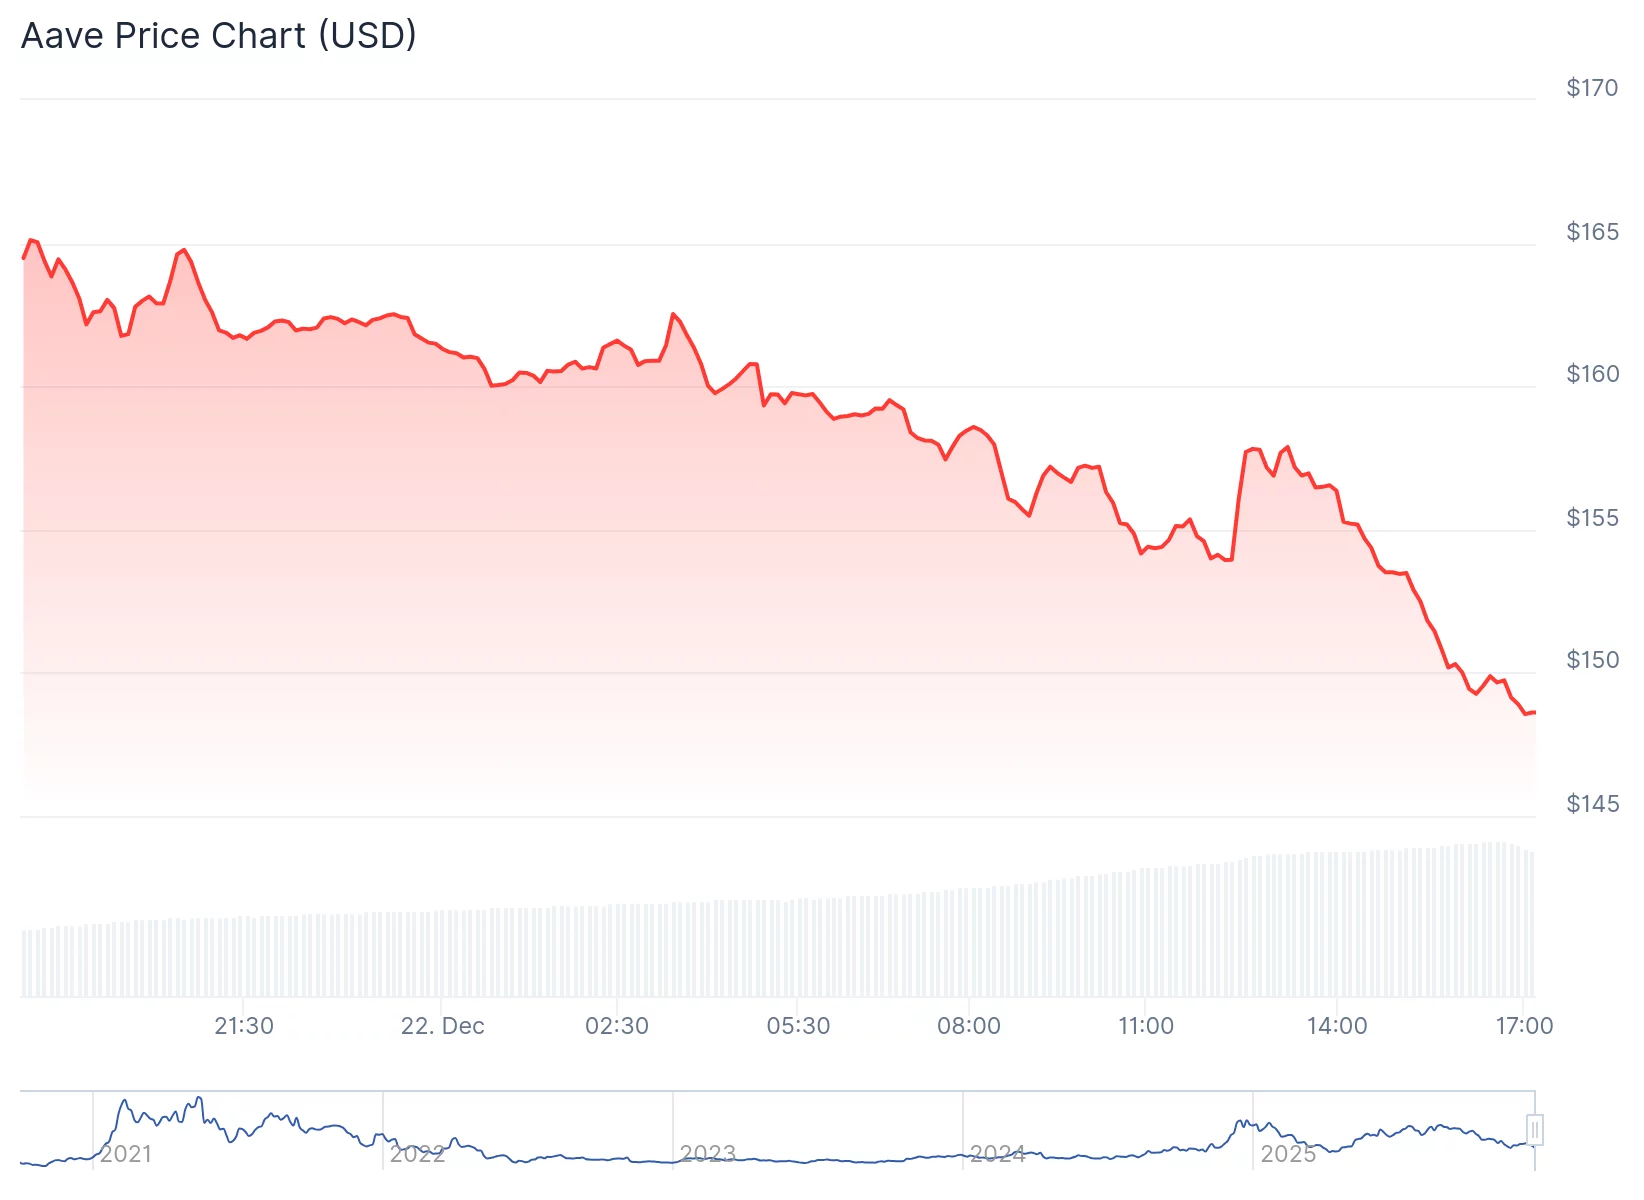Click the 11:00 time axis label

click(1146, 1026)
